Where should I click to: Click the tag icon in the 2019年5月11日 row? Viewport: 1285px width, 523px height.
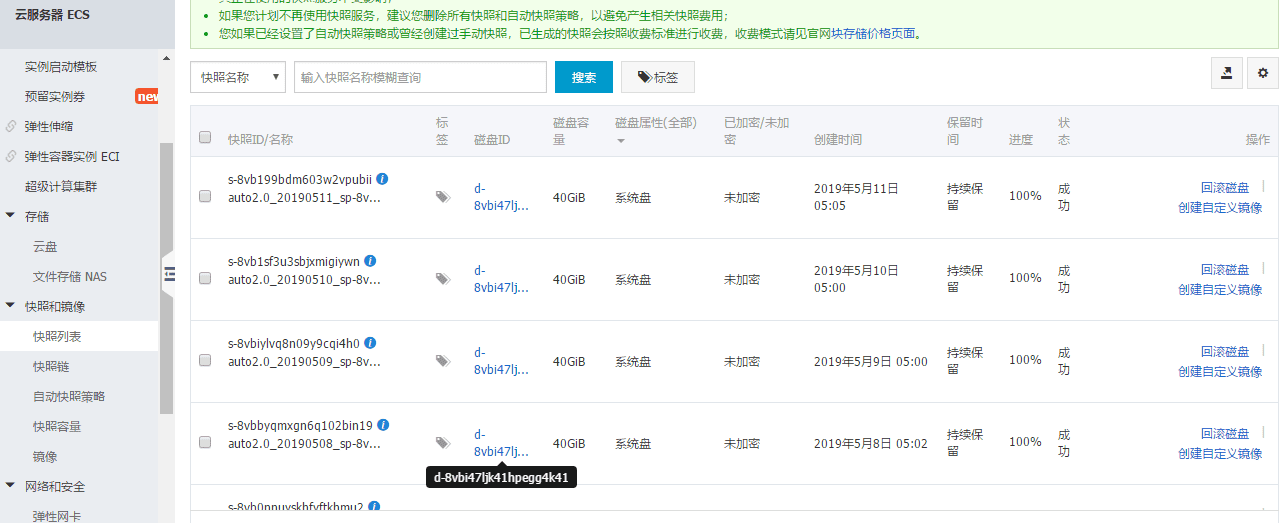point(442,197)
